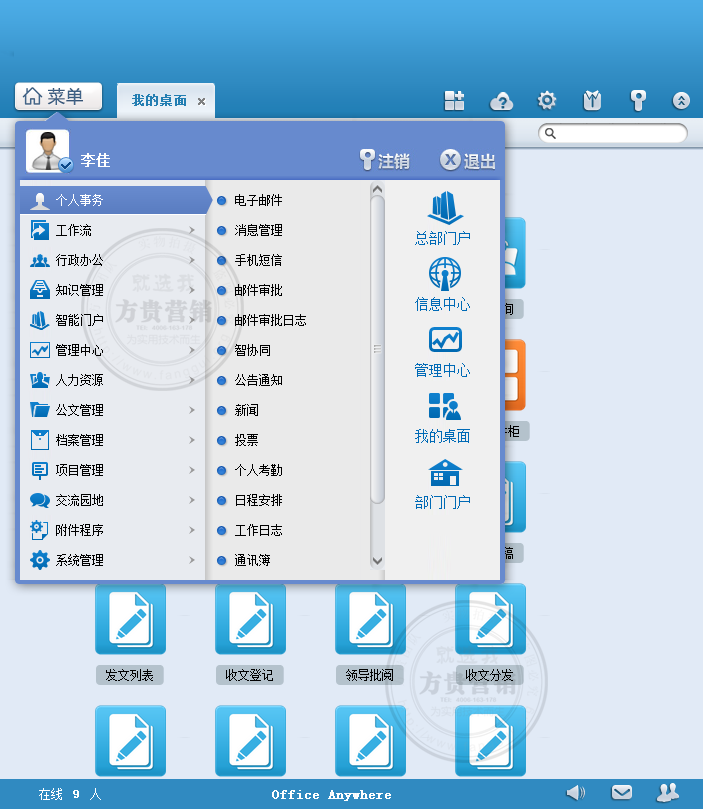
Task: Open 手机短信 link
Action: (x=258, y=260)
